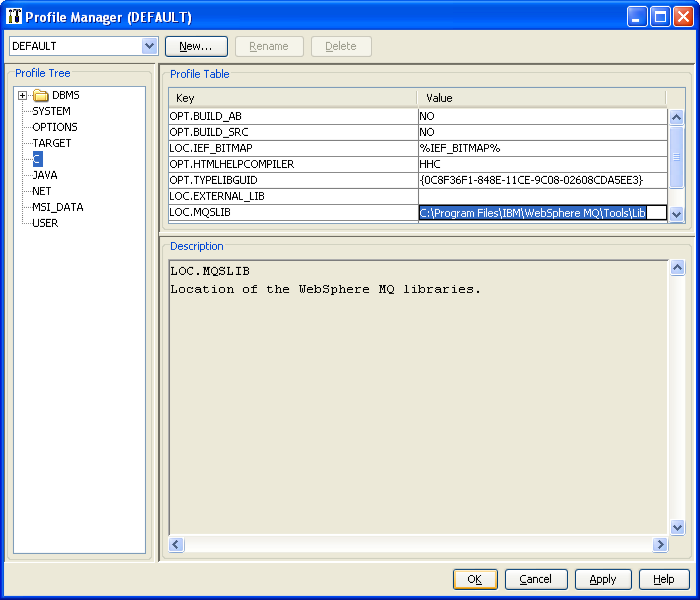Maximize the Profile Manager window
The height and width of the screenshot is (600, 700).
point(660,17)
